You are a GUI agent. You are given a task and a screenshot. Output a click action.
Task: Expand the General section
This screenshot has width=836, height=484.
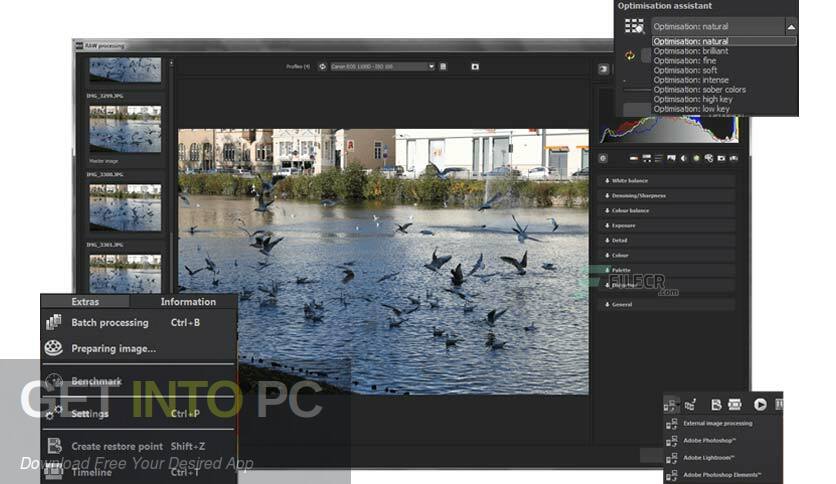tap(666, 304)
